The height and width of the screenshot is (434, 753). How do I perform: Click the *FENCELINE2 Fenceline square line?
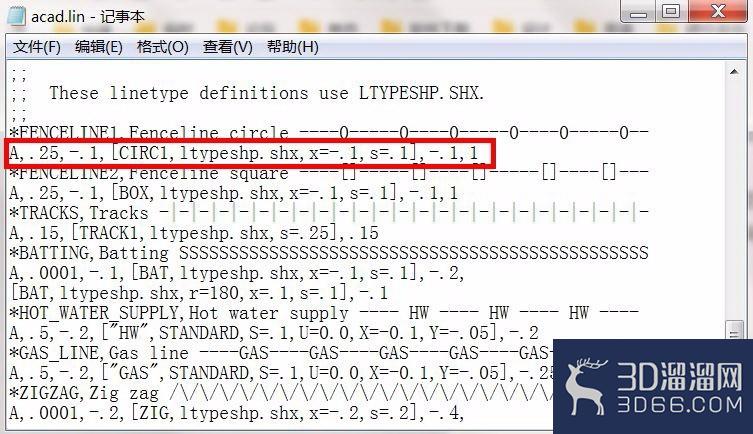coord(329,172)
